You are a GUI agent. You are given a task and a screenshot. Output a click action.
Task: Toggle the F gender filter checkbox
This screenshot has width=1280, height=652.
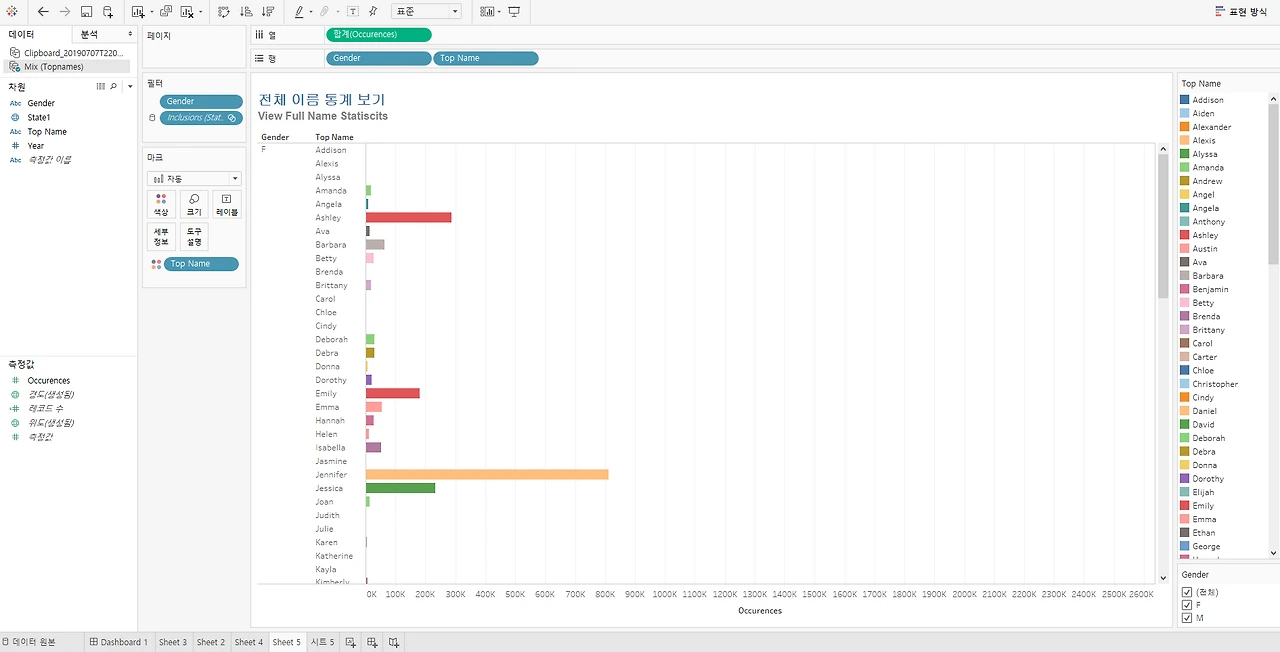(1187, 605)
